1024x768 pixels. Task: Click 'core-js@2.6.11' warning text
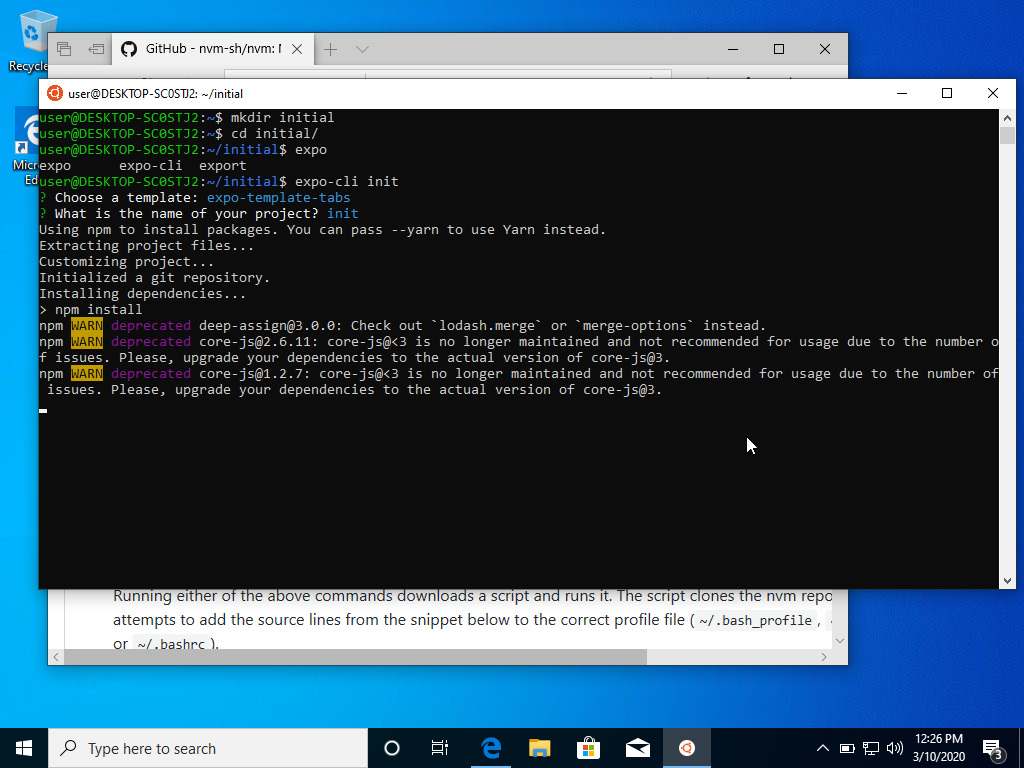259,342
